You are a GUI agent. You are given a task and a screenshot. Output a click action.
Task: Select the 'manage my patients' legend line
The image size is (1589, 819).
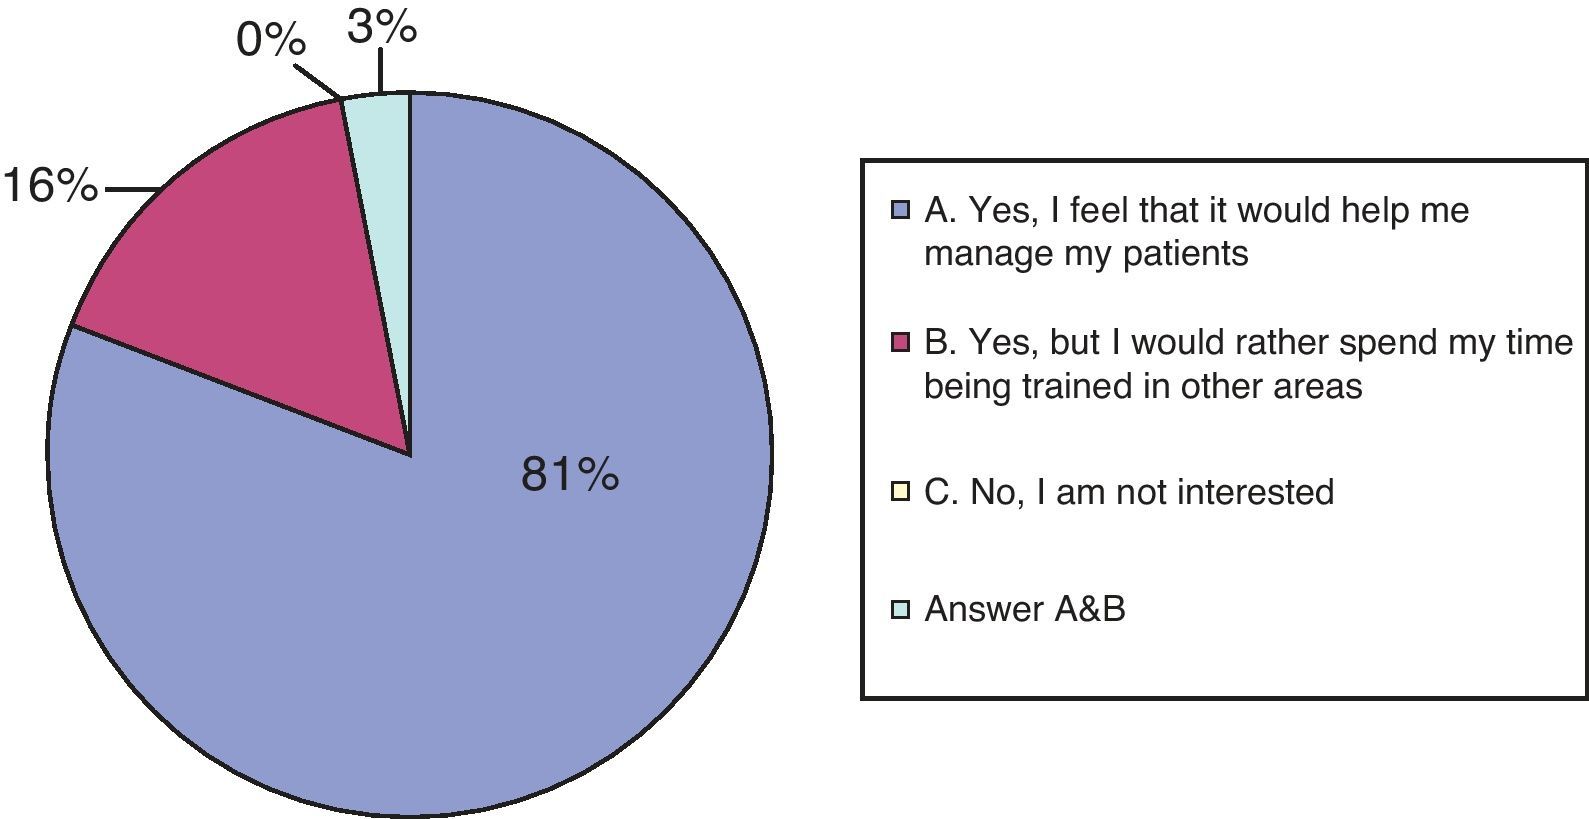click(x=1086, y=254)
